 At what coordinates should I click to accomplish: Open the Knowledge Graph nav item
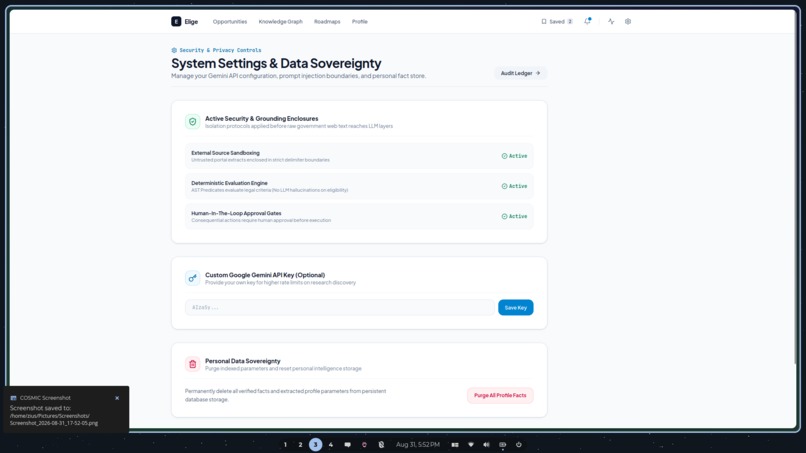pos(281,22)
